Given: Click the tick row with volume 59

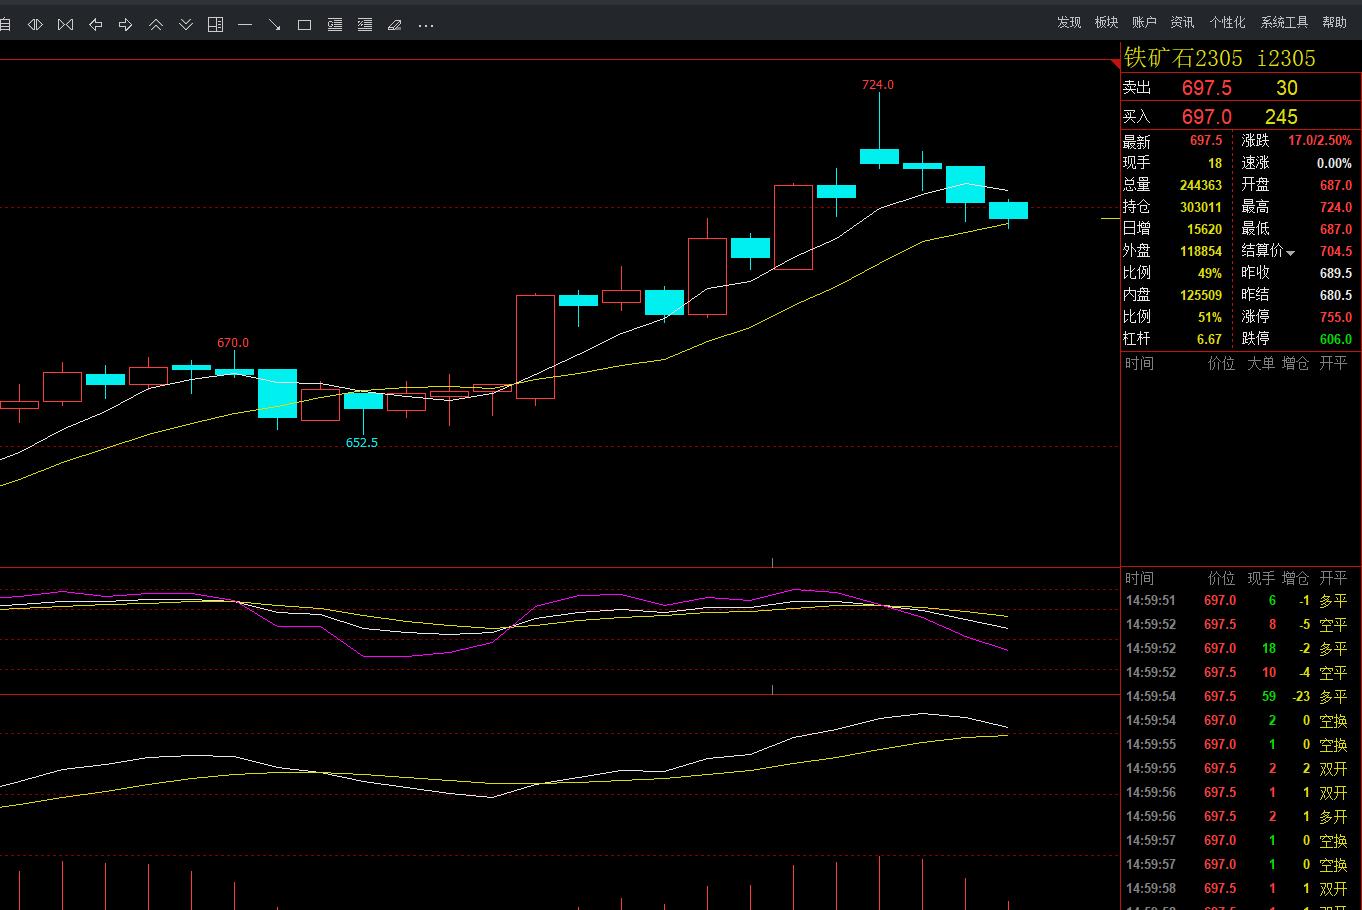Looking at the screenshot, I should (x=1241, y=696).
